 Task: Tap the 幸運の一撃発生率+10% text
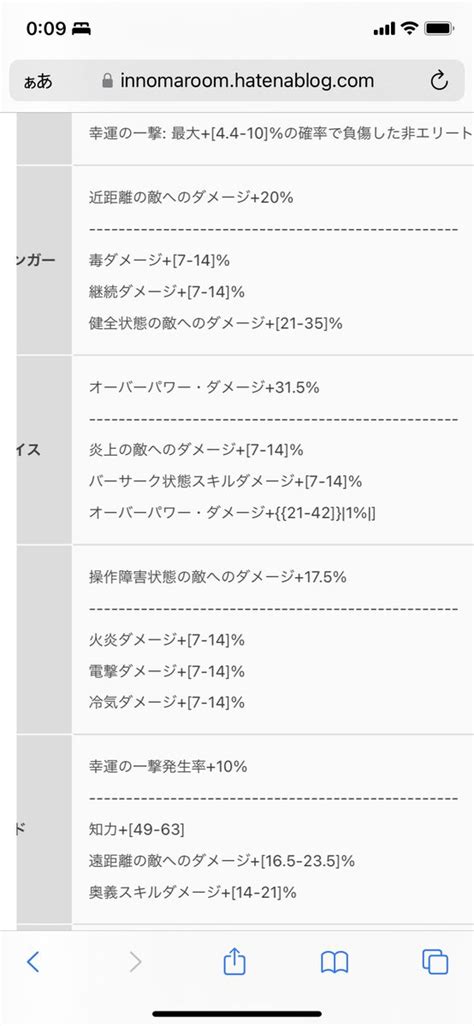(x=168, y=766)
